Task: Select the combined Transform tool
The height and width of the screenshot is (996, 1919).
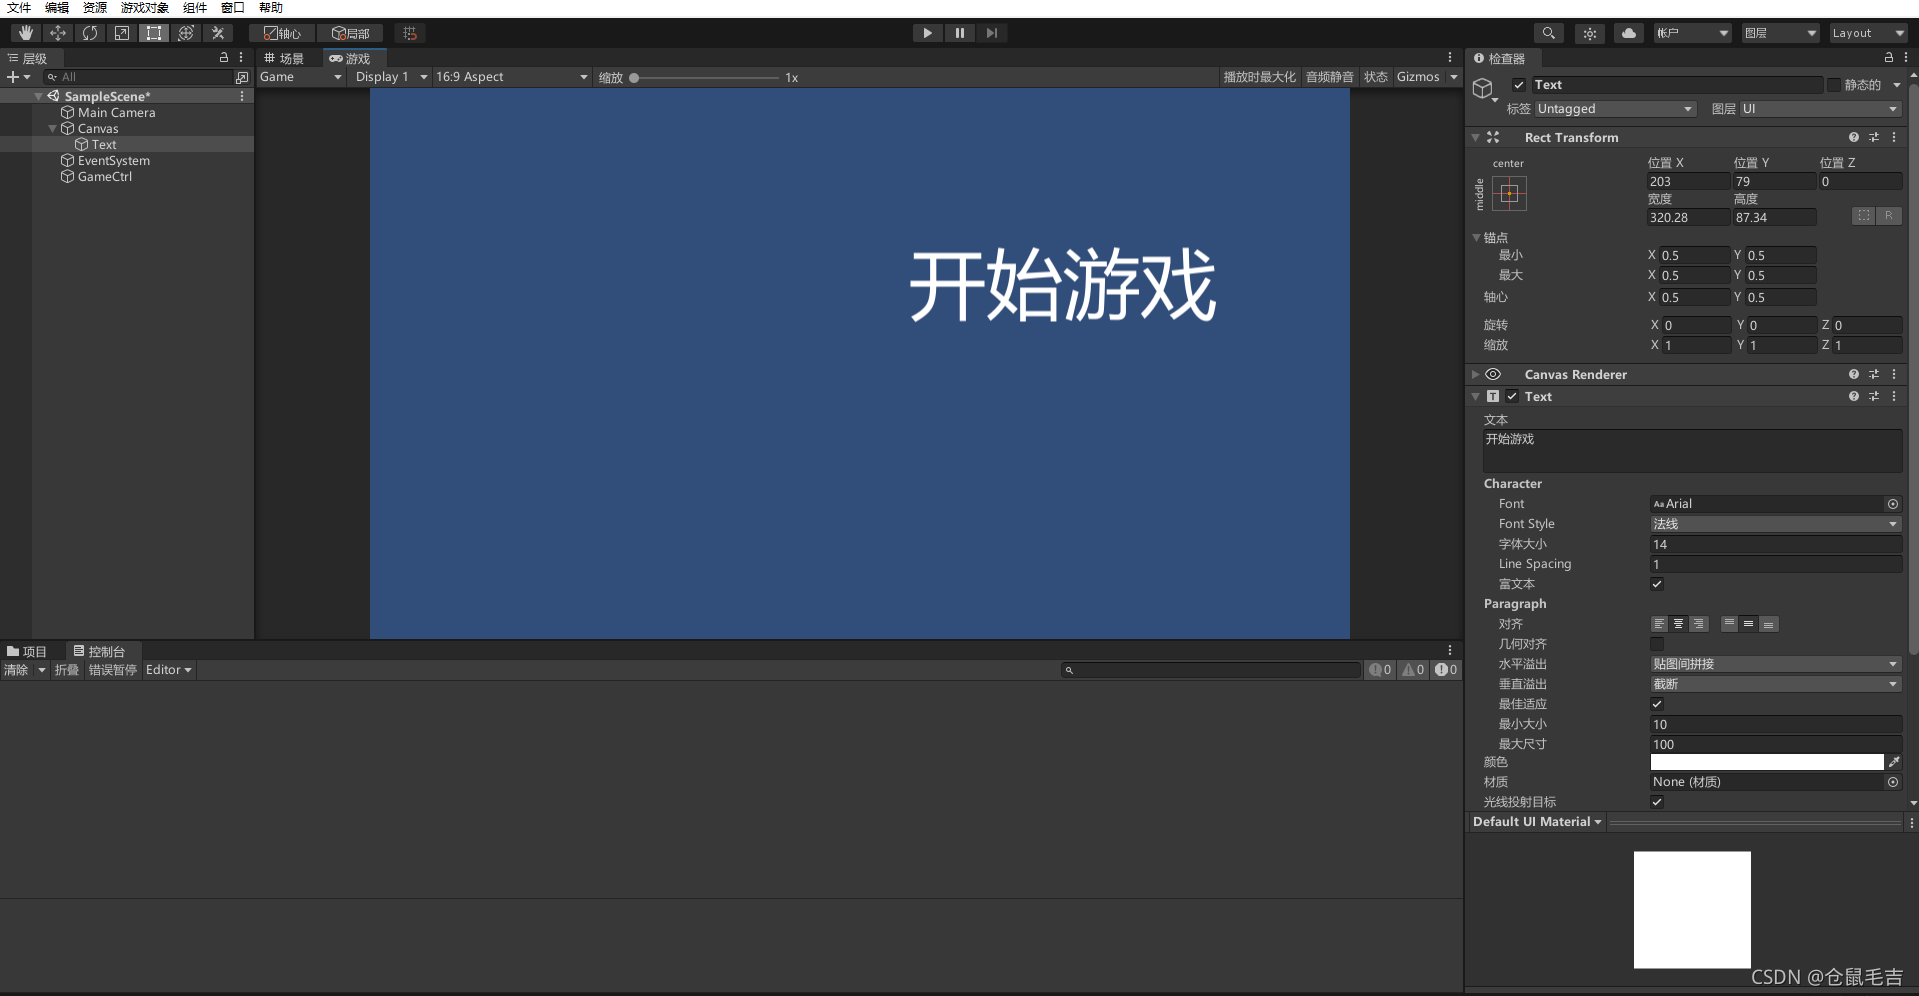Action: (x=186, y=33)
